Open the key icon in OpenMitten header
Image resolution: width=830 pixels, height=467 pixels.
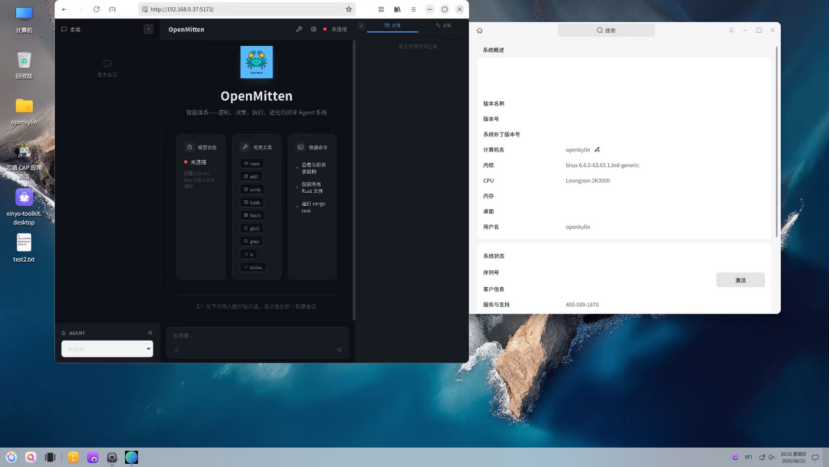[x=299, y=30]
